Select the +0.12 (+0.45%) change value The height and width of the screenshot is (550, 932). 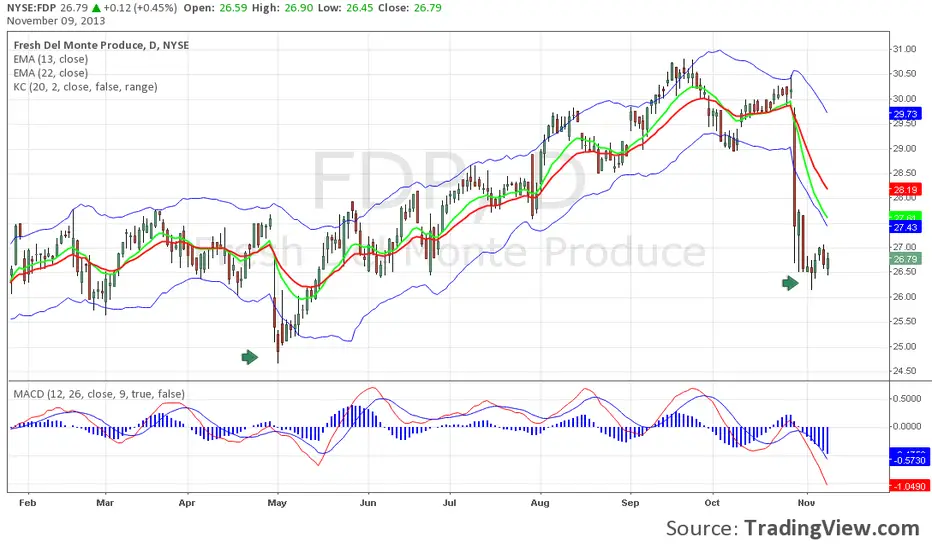point(140,8)
